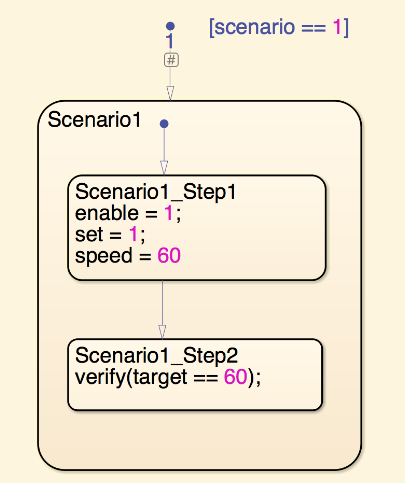The width and height of the screenshot is (405, 483).
Task: Select the Scenario1_Step1 state title
Action: pyautogui.click(x=155, y=192)
